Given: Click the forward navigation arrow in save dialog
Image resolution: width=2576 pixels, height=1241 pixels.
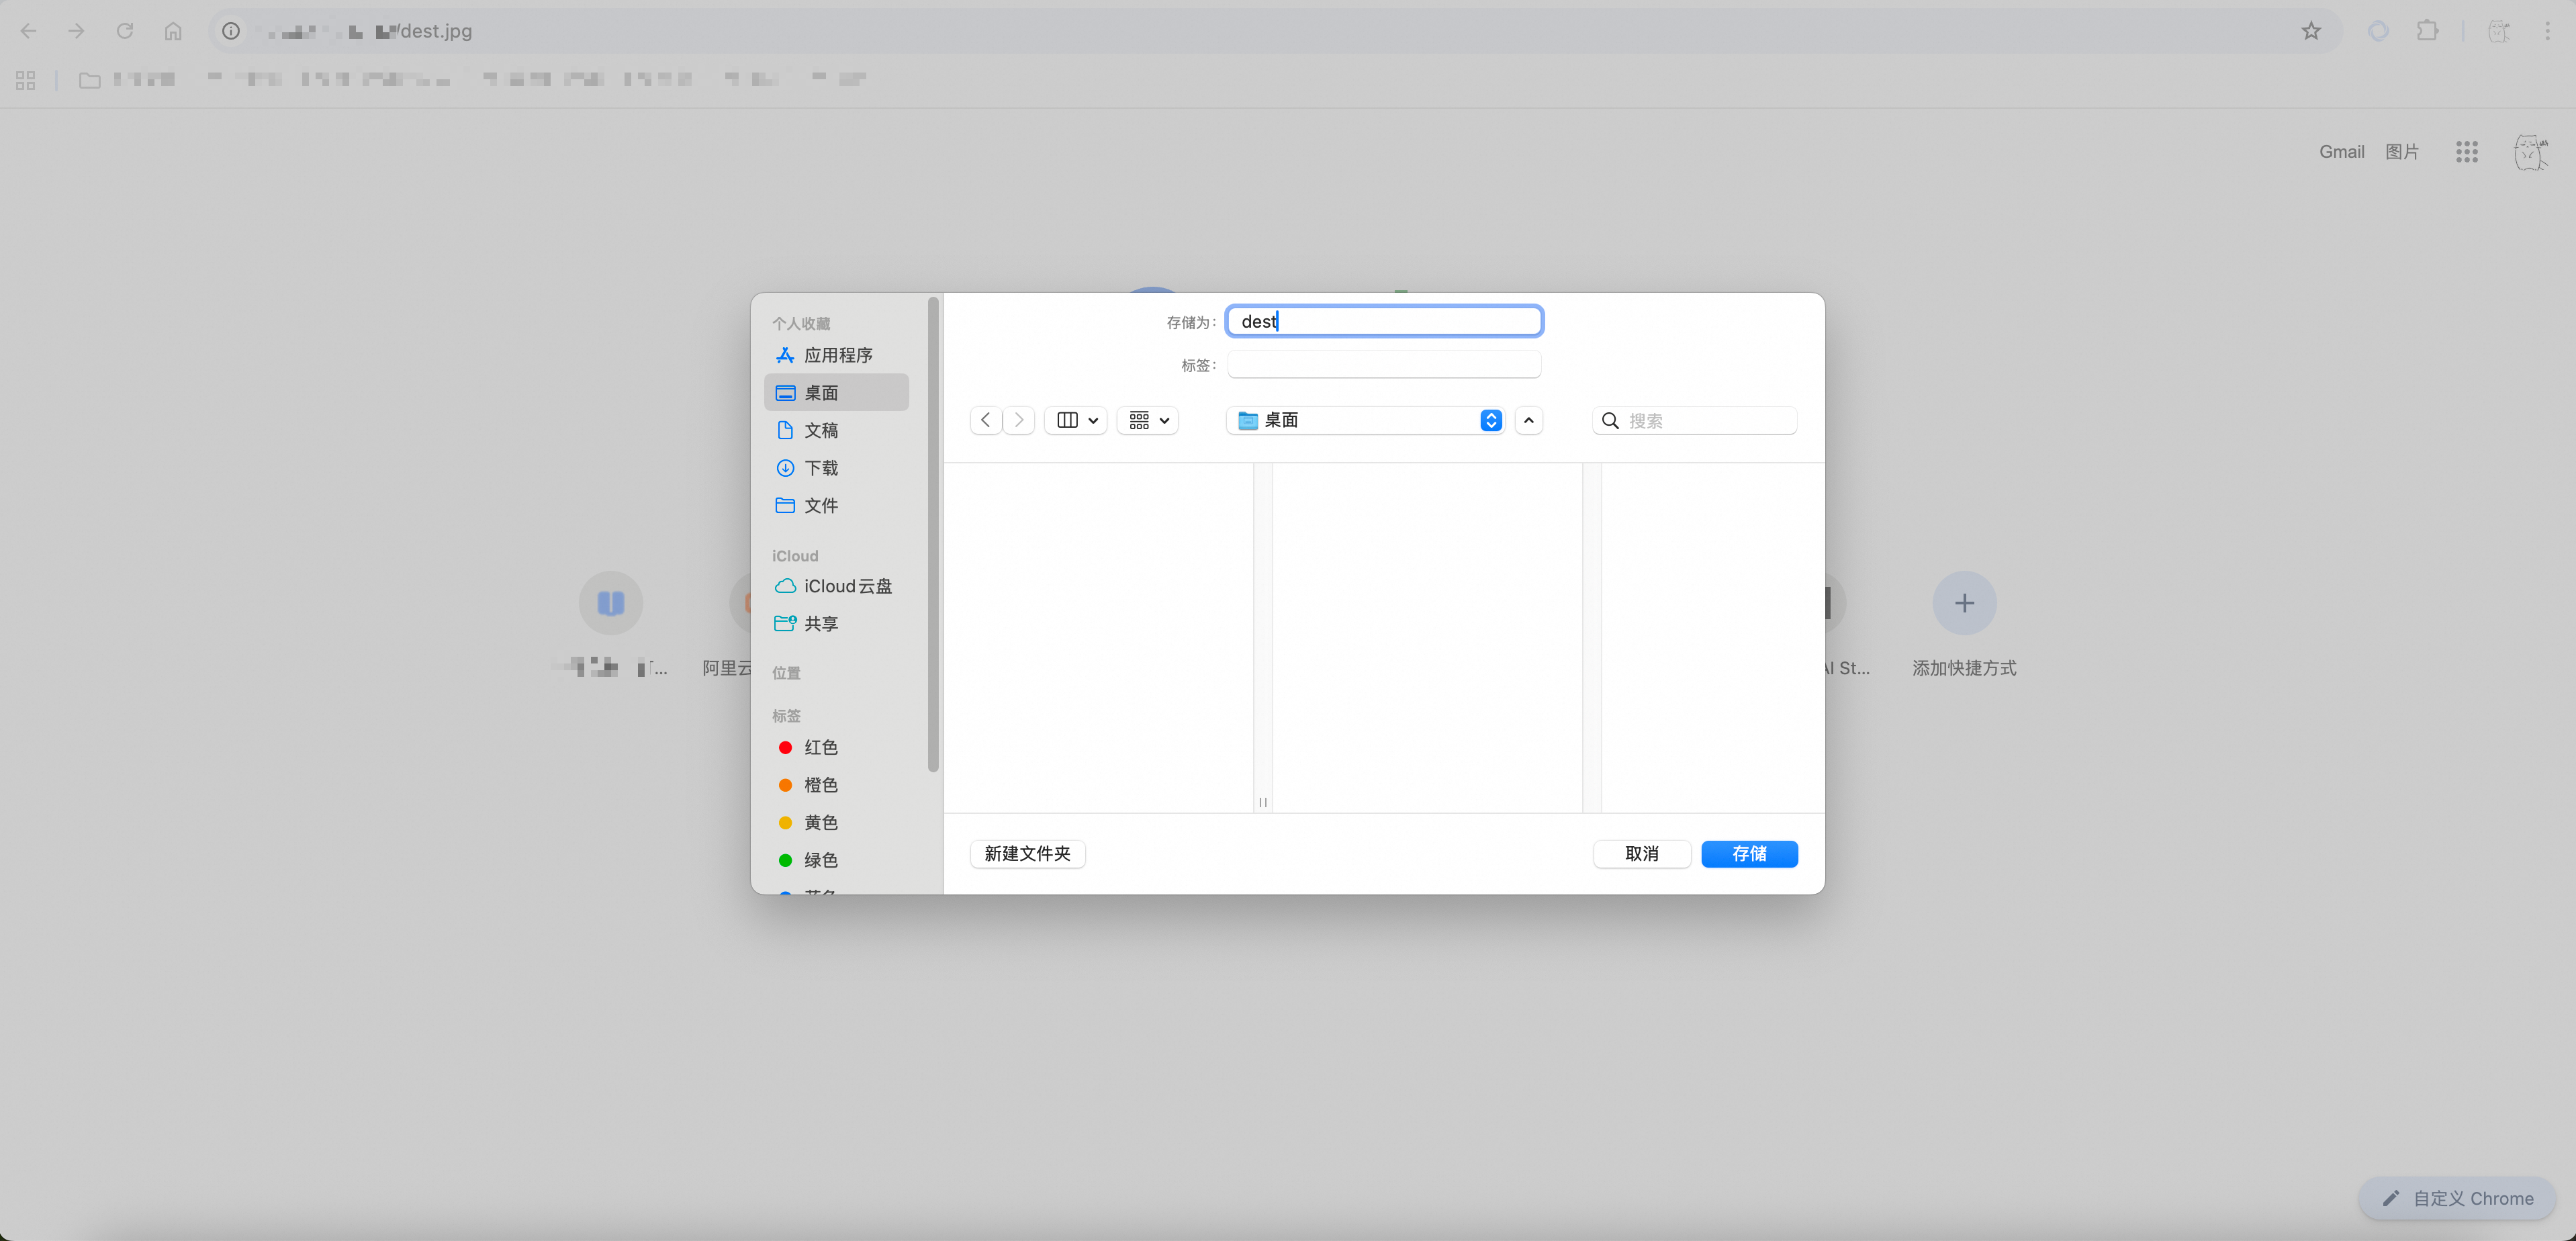Looking at the screenshot, I should 1018,420.
